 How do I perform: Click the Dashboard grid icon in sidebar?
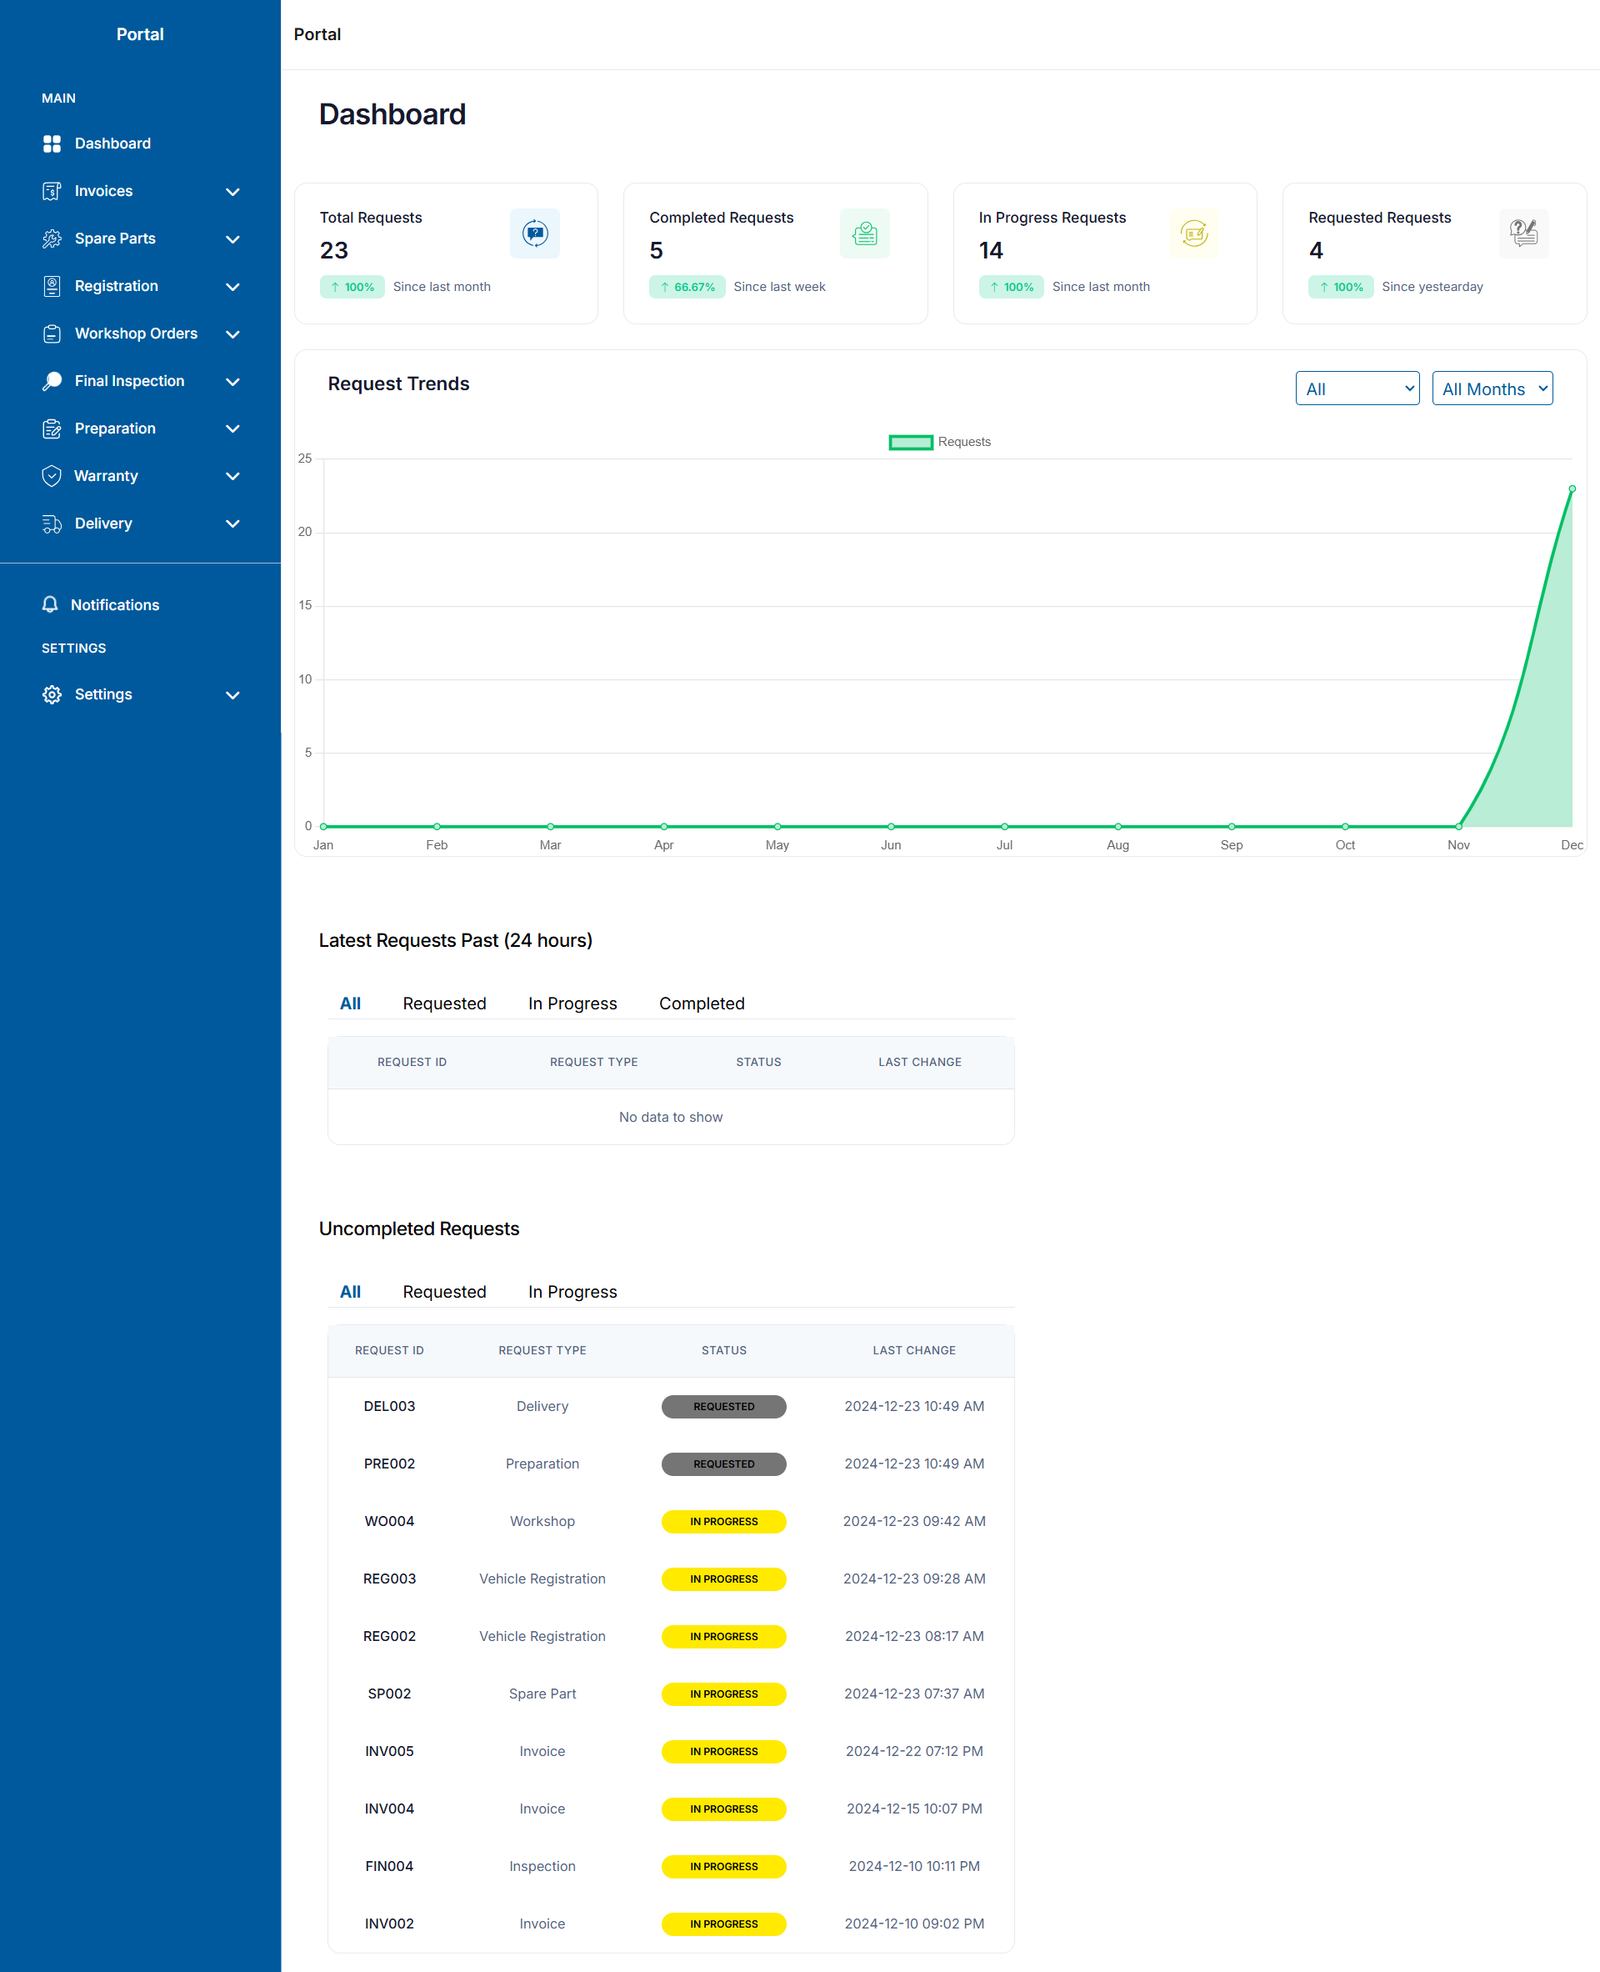[x=52, y=144]
